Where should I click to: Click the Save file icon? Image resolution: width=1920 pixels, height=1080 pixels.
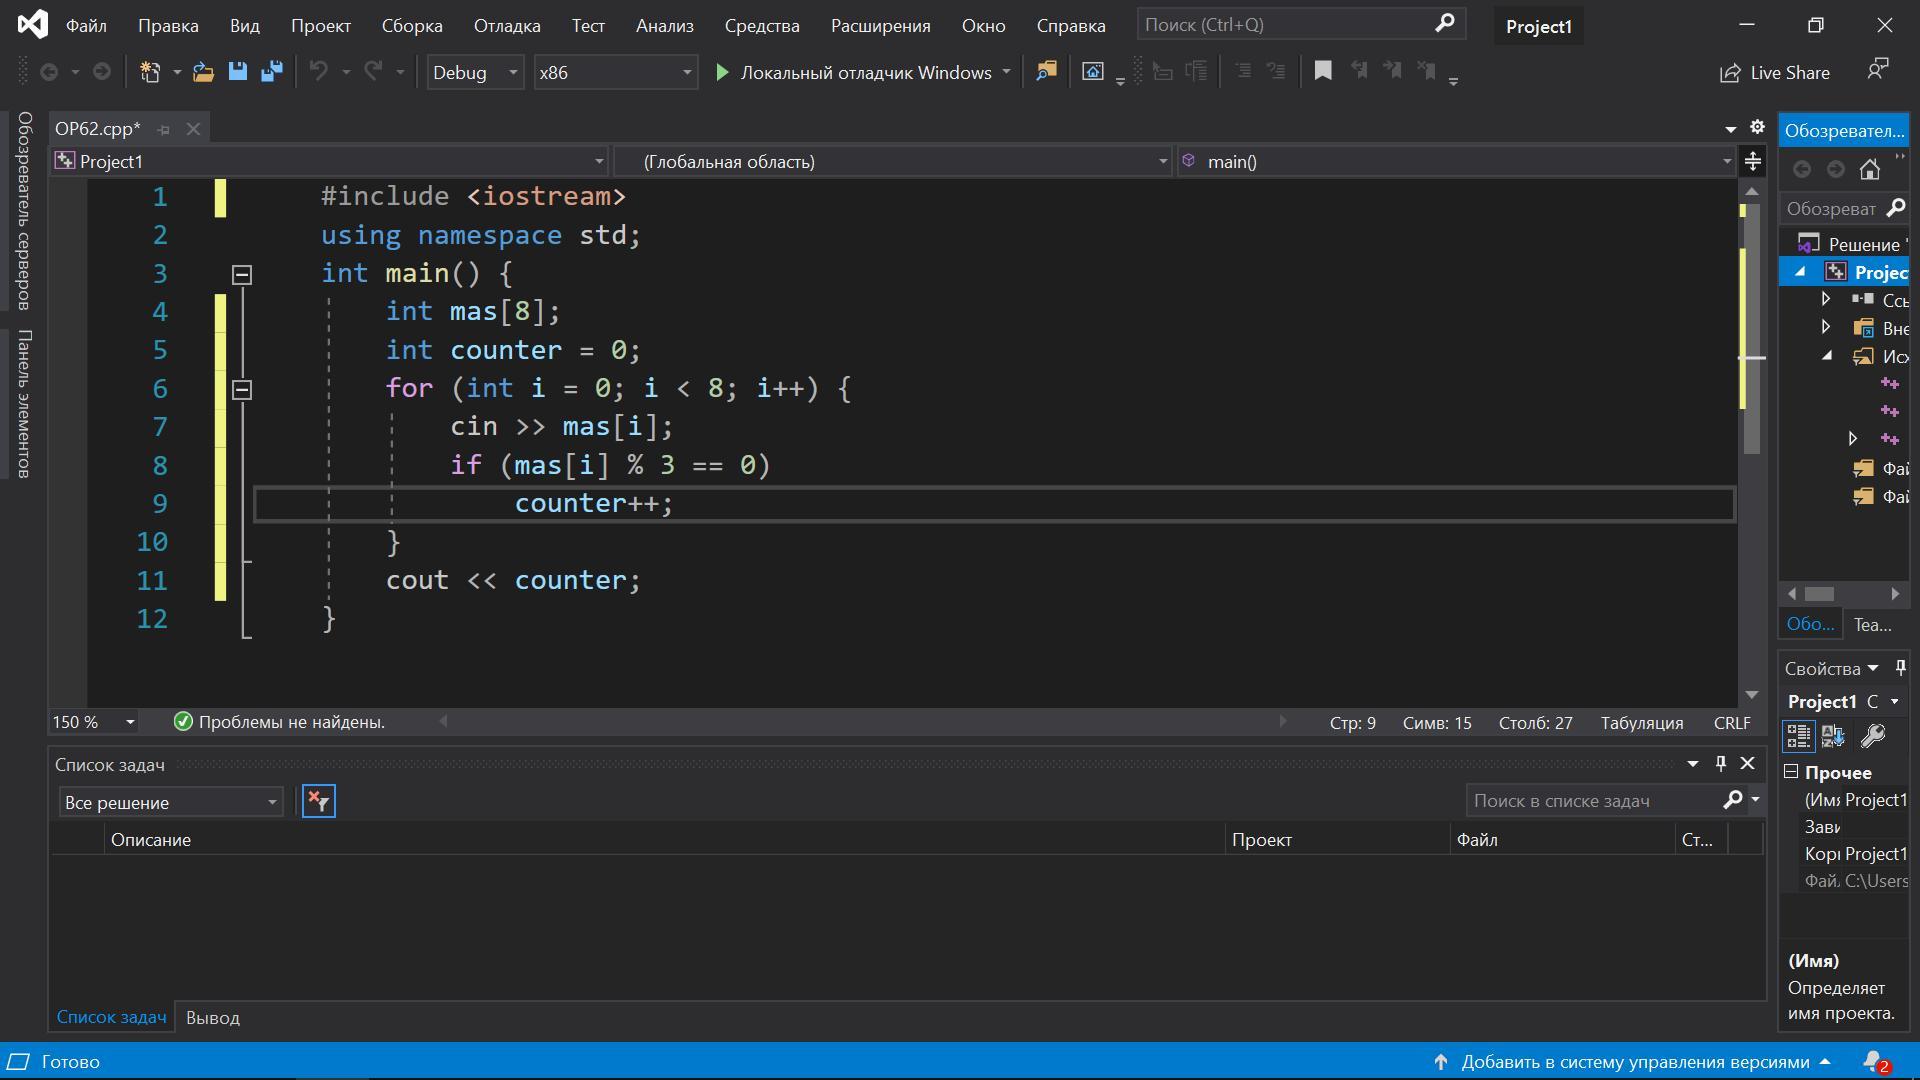click(237, 72)
